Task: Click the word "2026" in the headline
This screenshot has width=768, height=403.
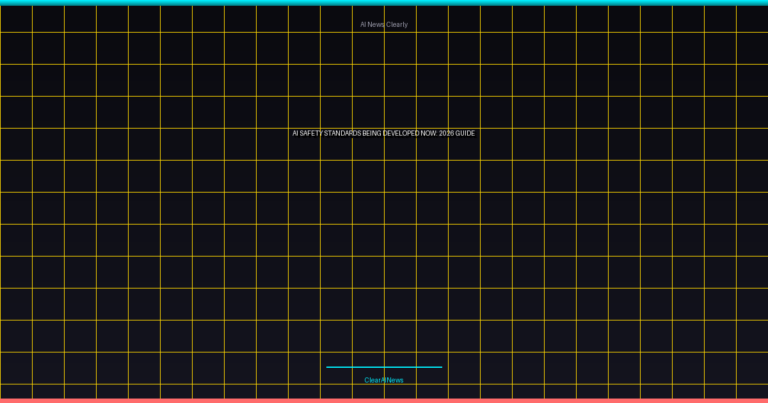Action: 446,133
